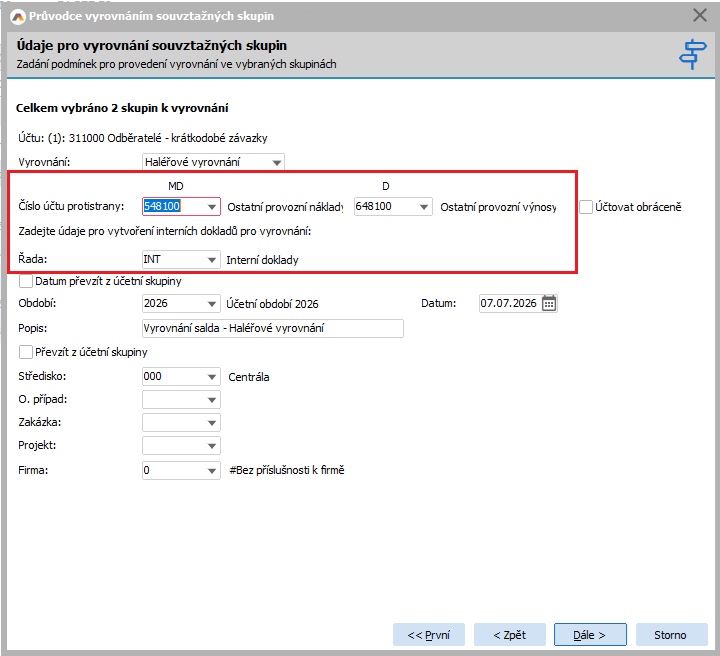This screenshot has height=656, width=720.
Task: Click the Centrála label
Action: tap(249, 377)
